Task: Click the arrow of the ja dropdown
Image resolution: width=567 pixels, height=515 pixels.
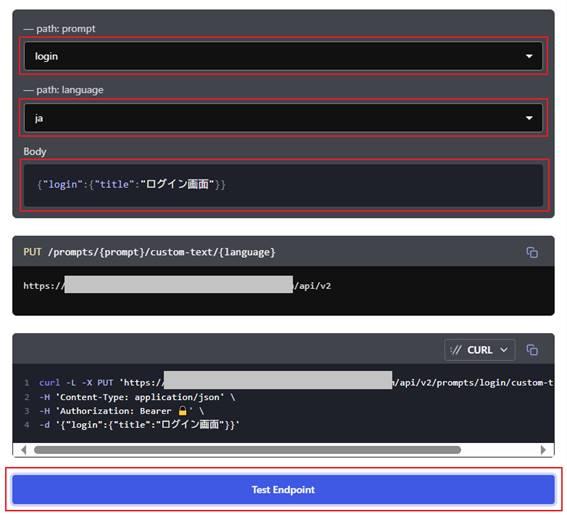Action: 529,118
